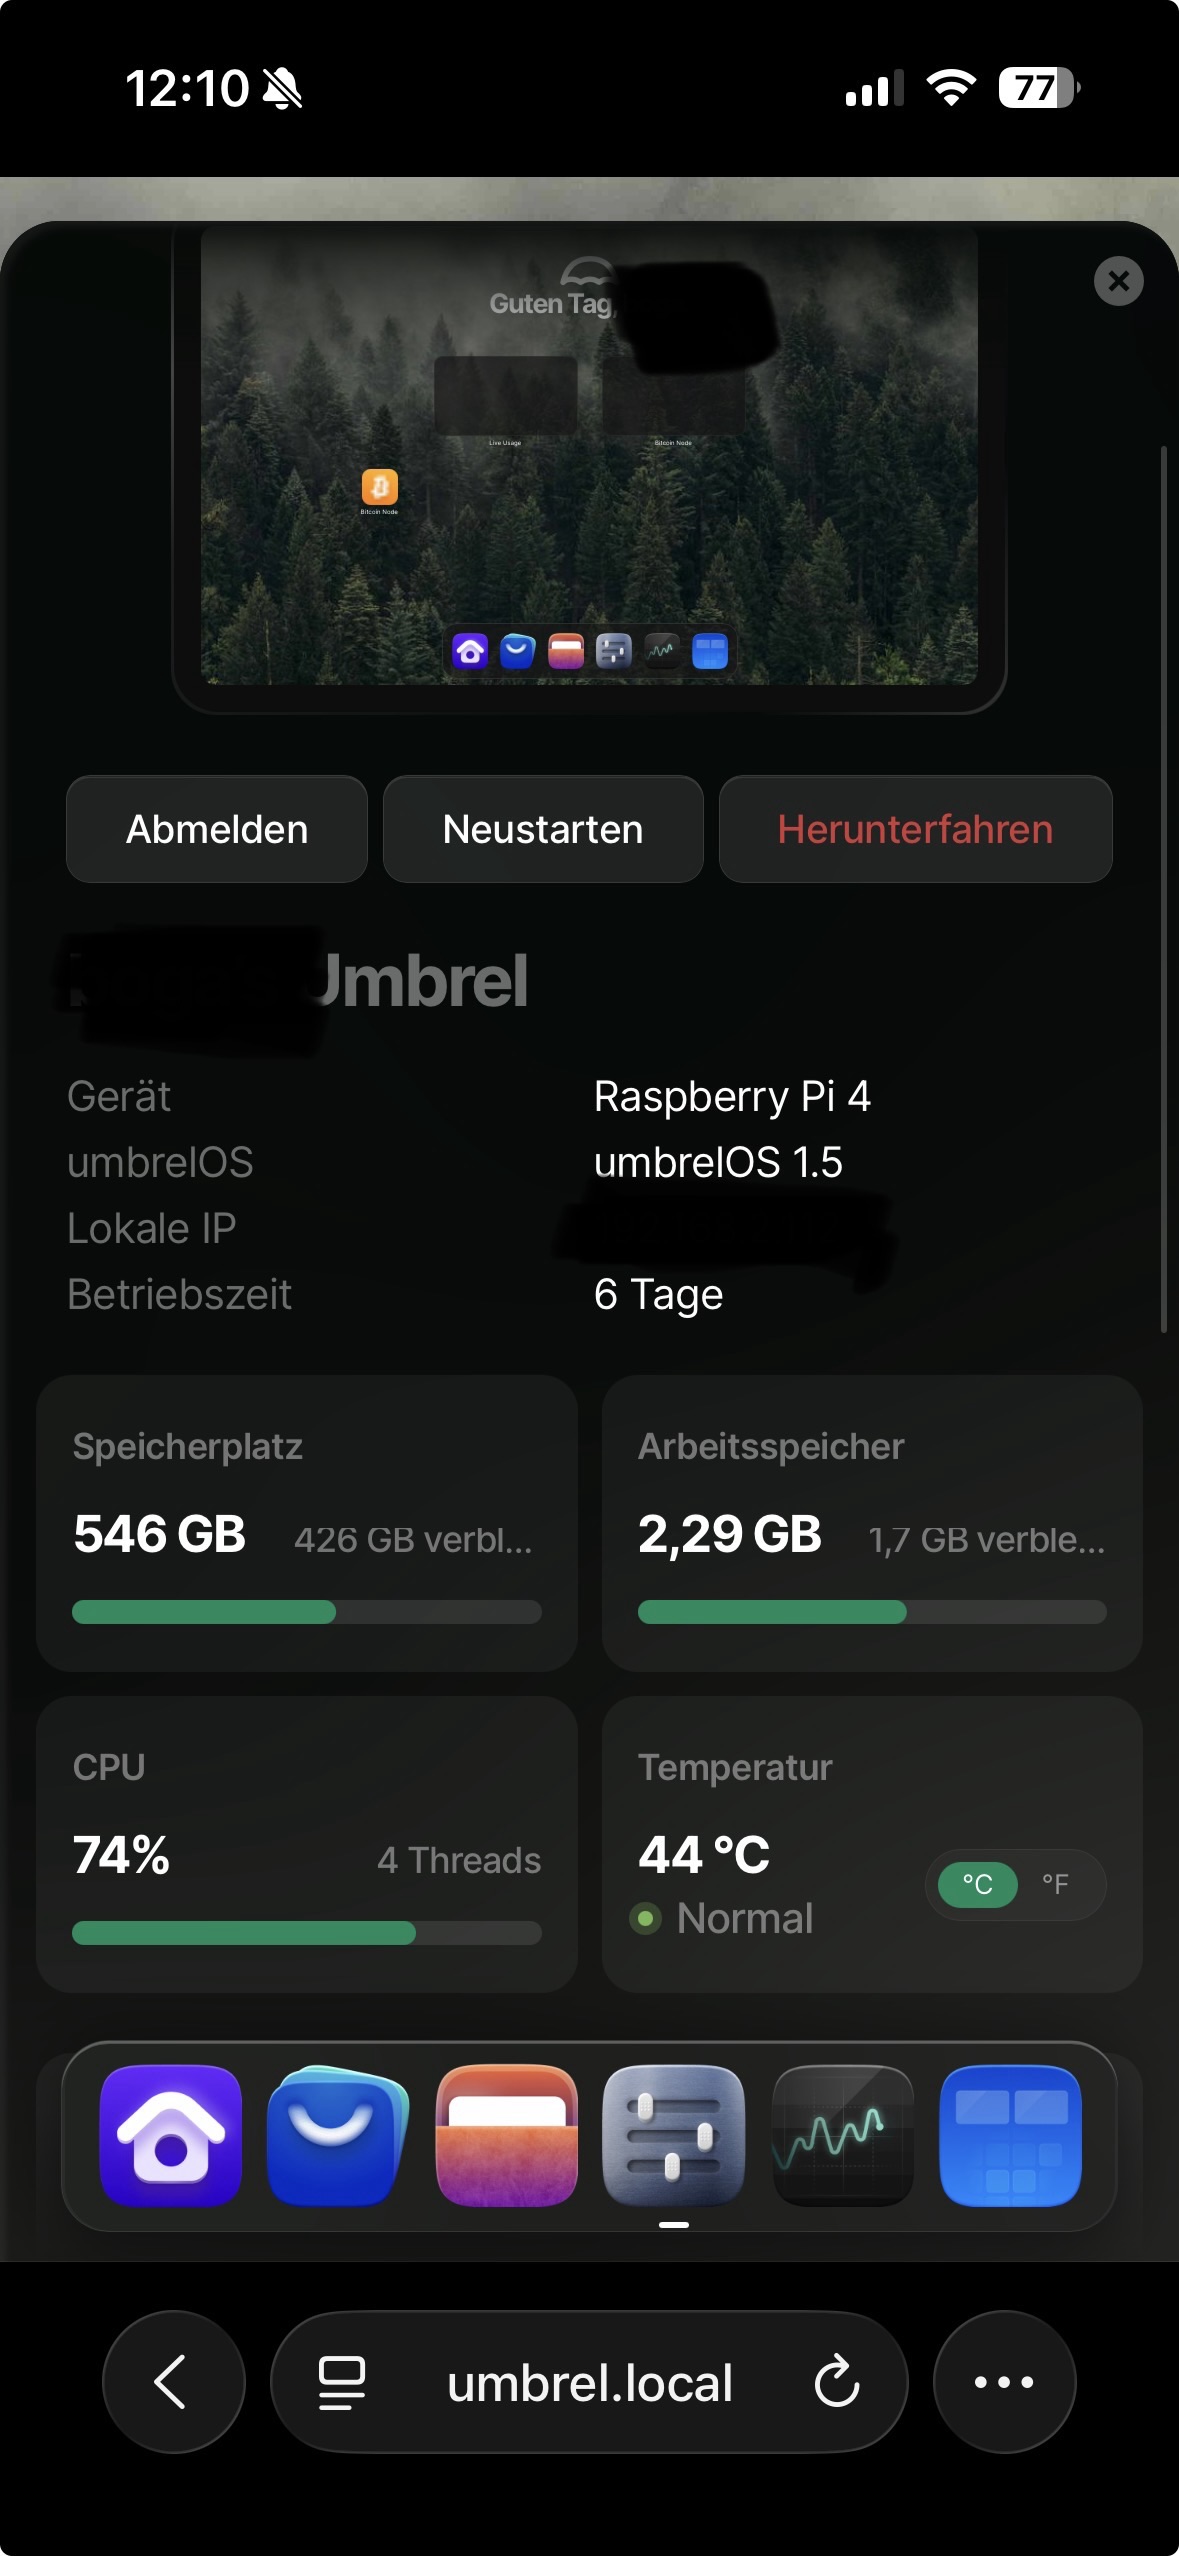The height and width of the screenshot is (2556, 1179).
Task: Open the Files dock icon
Action: point(507,2135)
